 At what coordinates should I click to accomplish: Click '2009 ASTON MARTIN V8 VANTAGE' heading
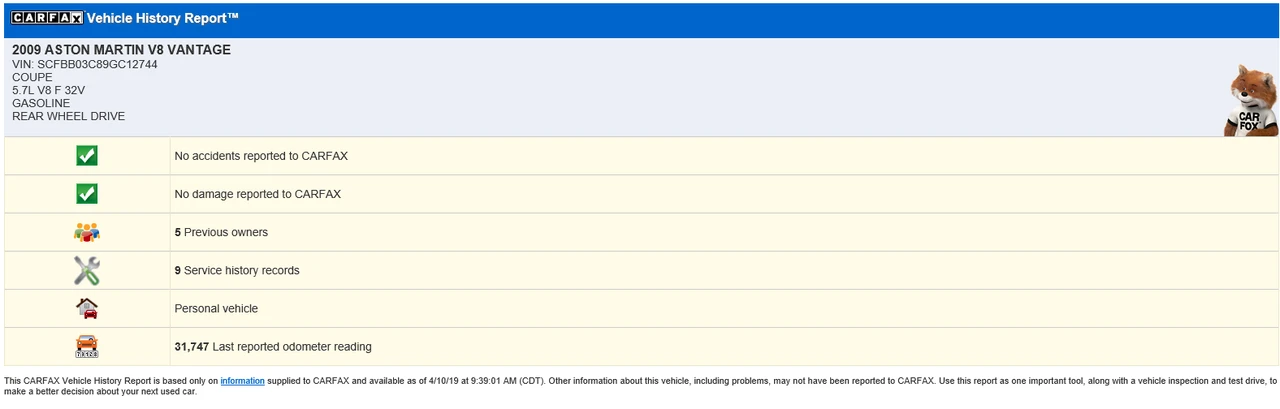121,50
